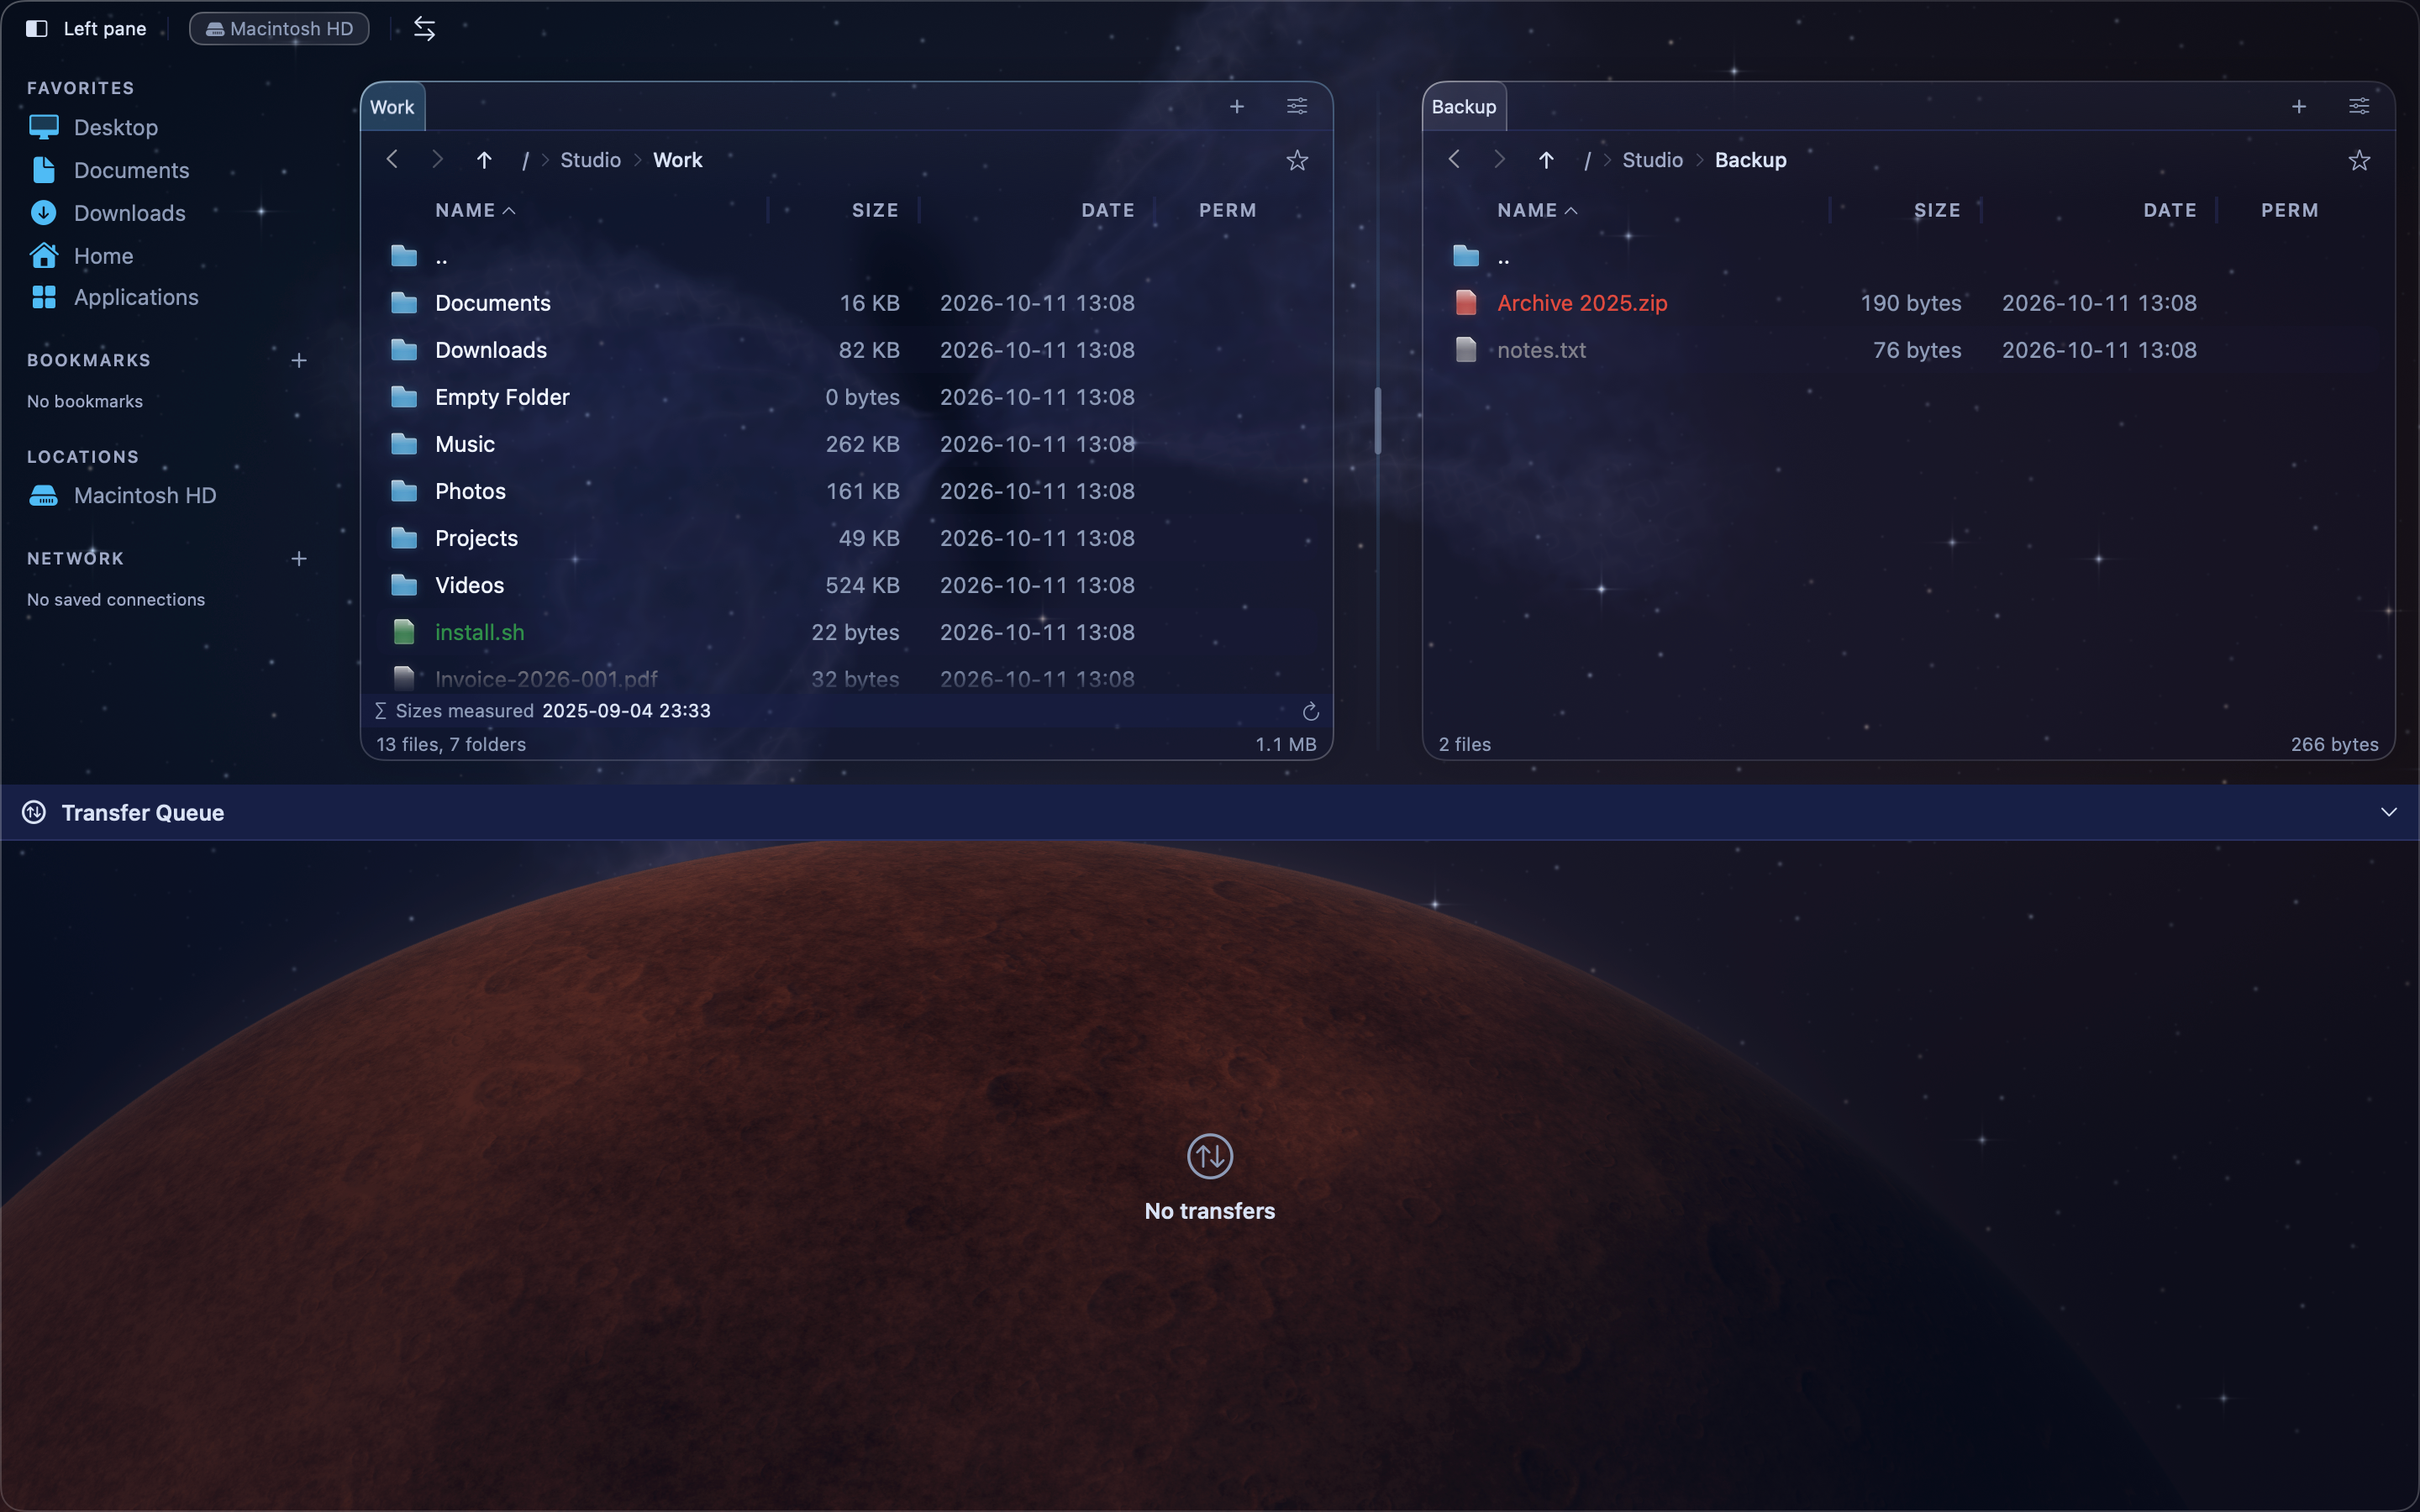Screen dimensions: 2420x1512
Task: Favorite the Backup folder with star
Action: [x=2359, y=160]
